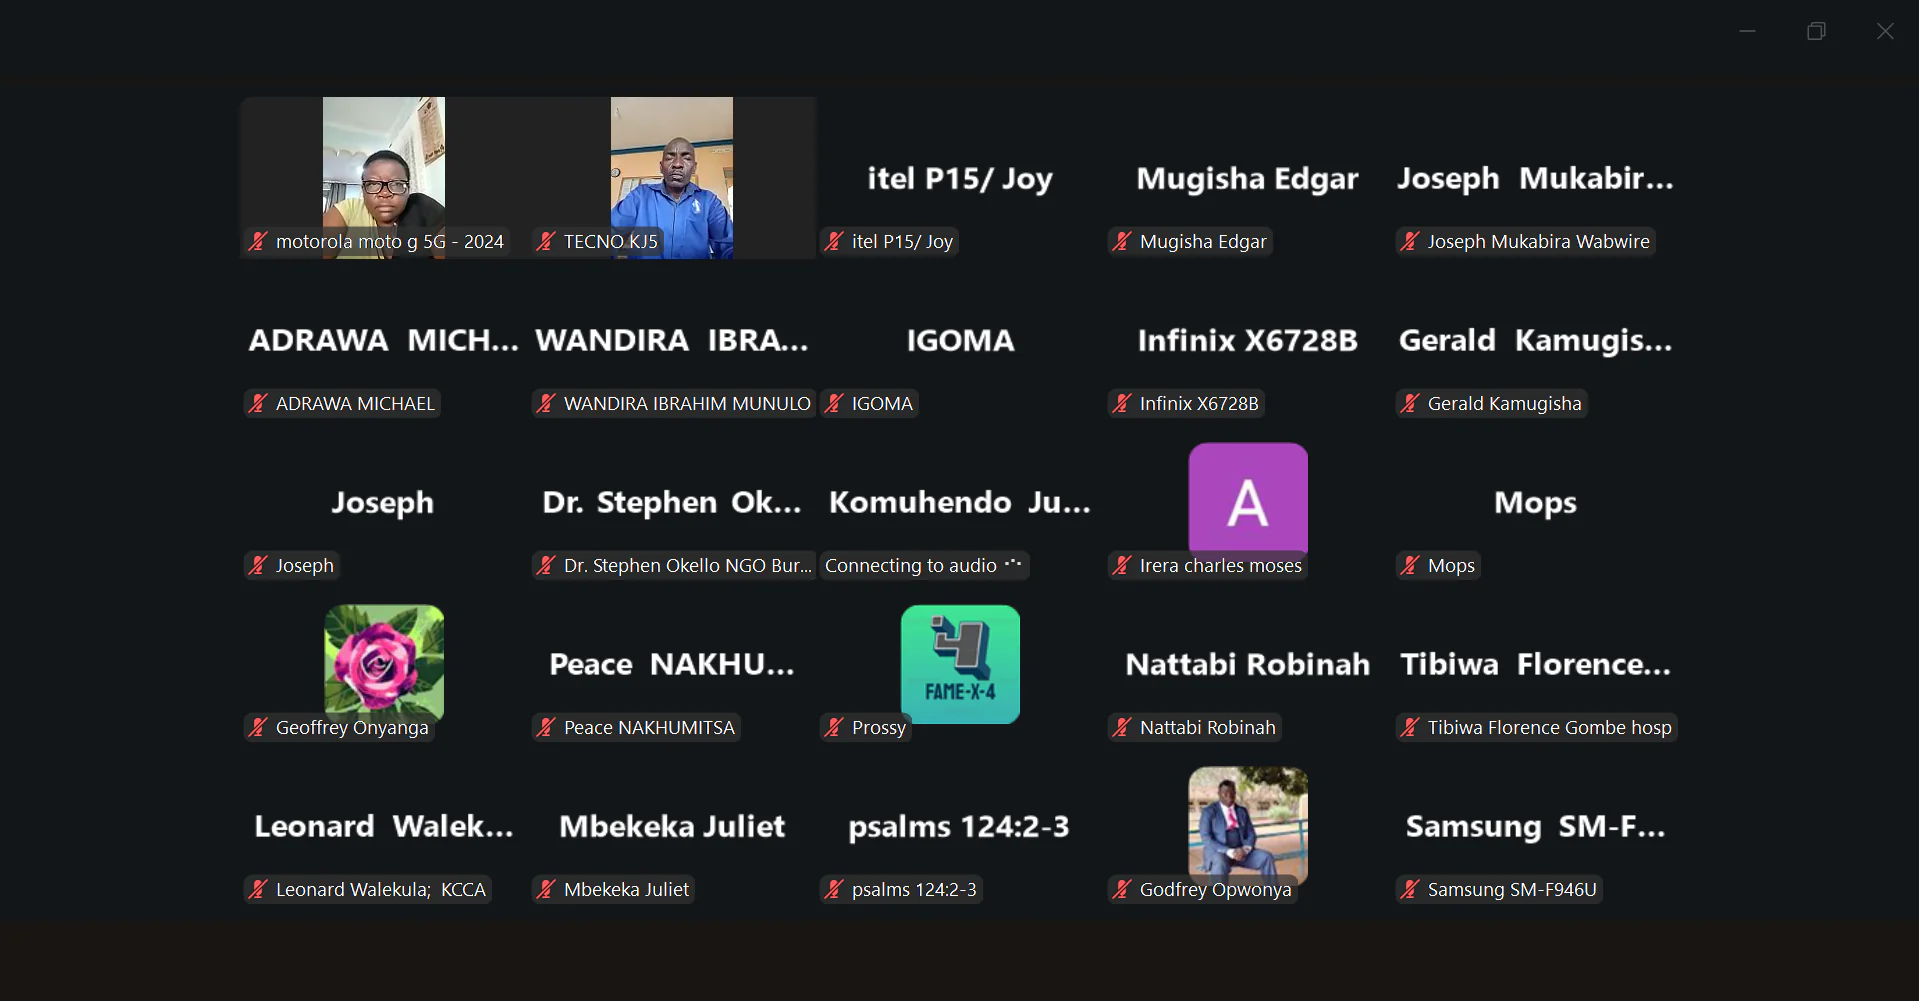
Task: Click muted mic icon next to Samsung SM-F946U
Action: point(1410,889)
